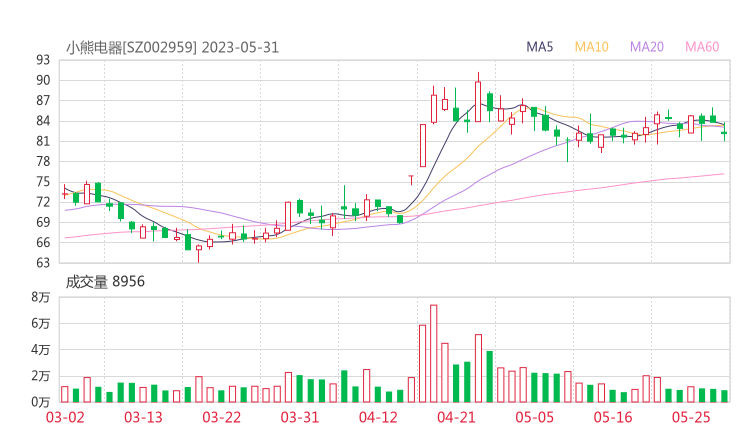Select the 66 price axis label
Screen dimensions: 740x440
[43, 242]
